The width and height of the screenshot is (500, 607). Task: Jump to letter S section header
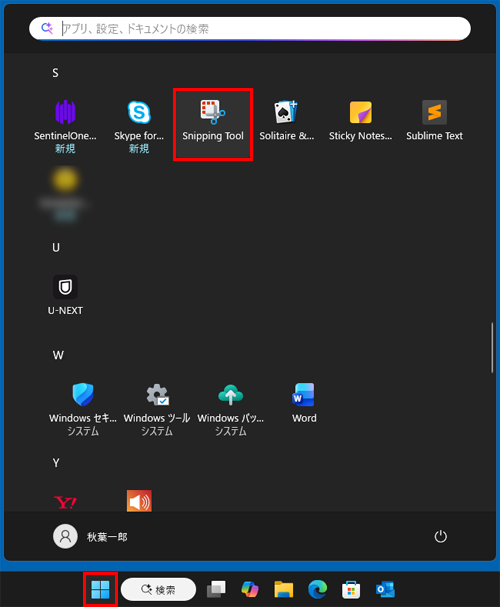55,73
